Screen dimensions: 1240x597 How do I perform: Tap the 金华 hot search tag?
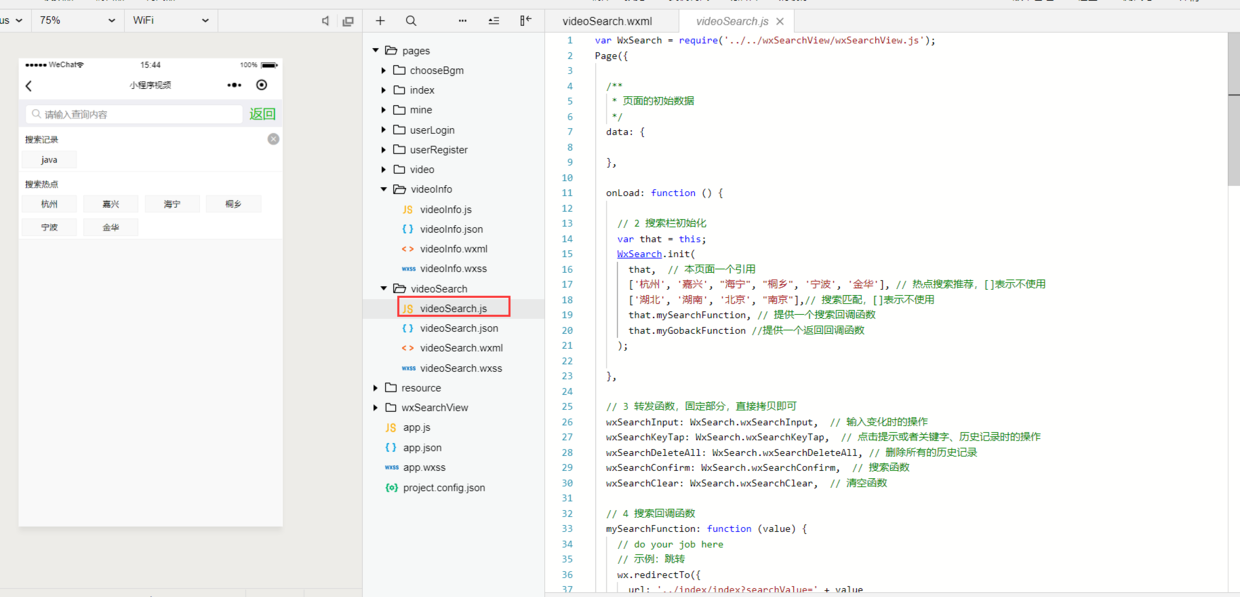pyautogui.click(x=110, y=227)
